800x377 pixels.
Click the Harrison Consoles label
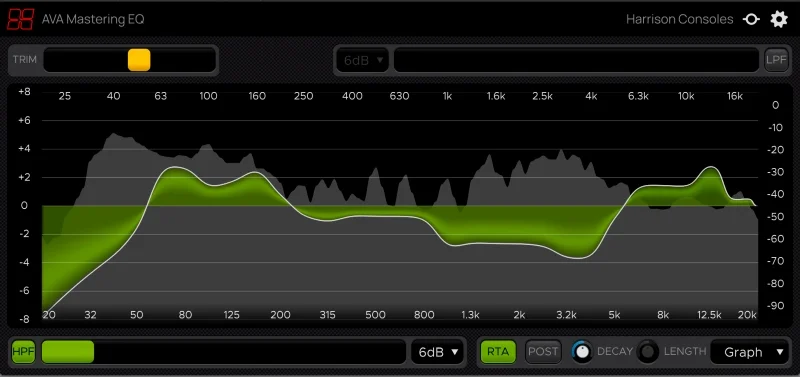point(680,19)
